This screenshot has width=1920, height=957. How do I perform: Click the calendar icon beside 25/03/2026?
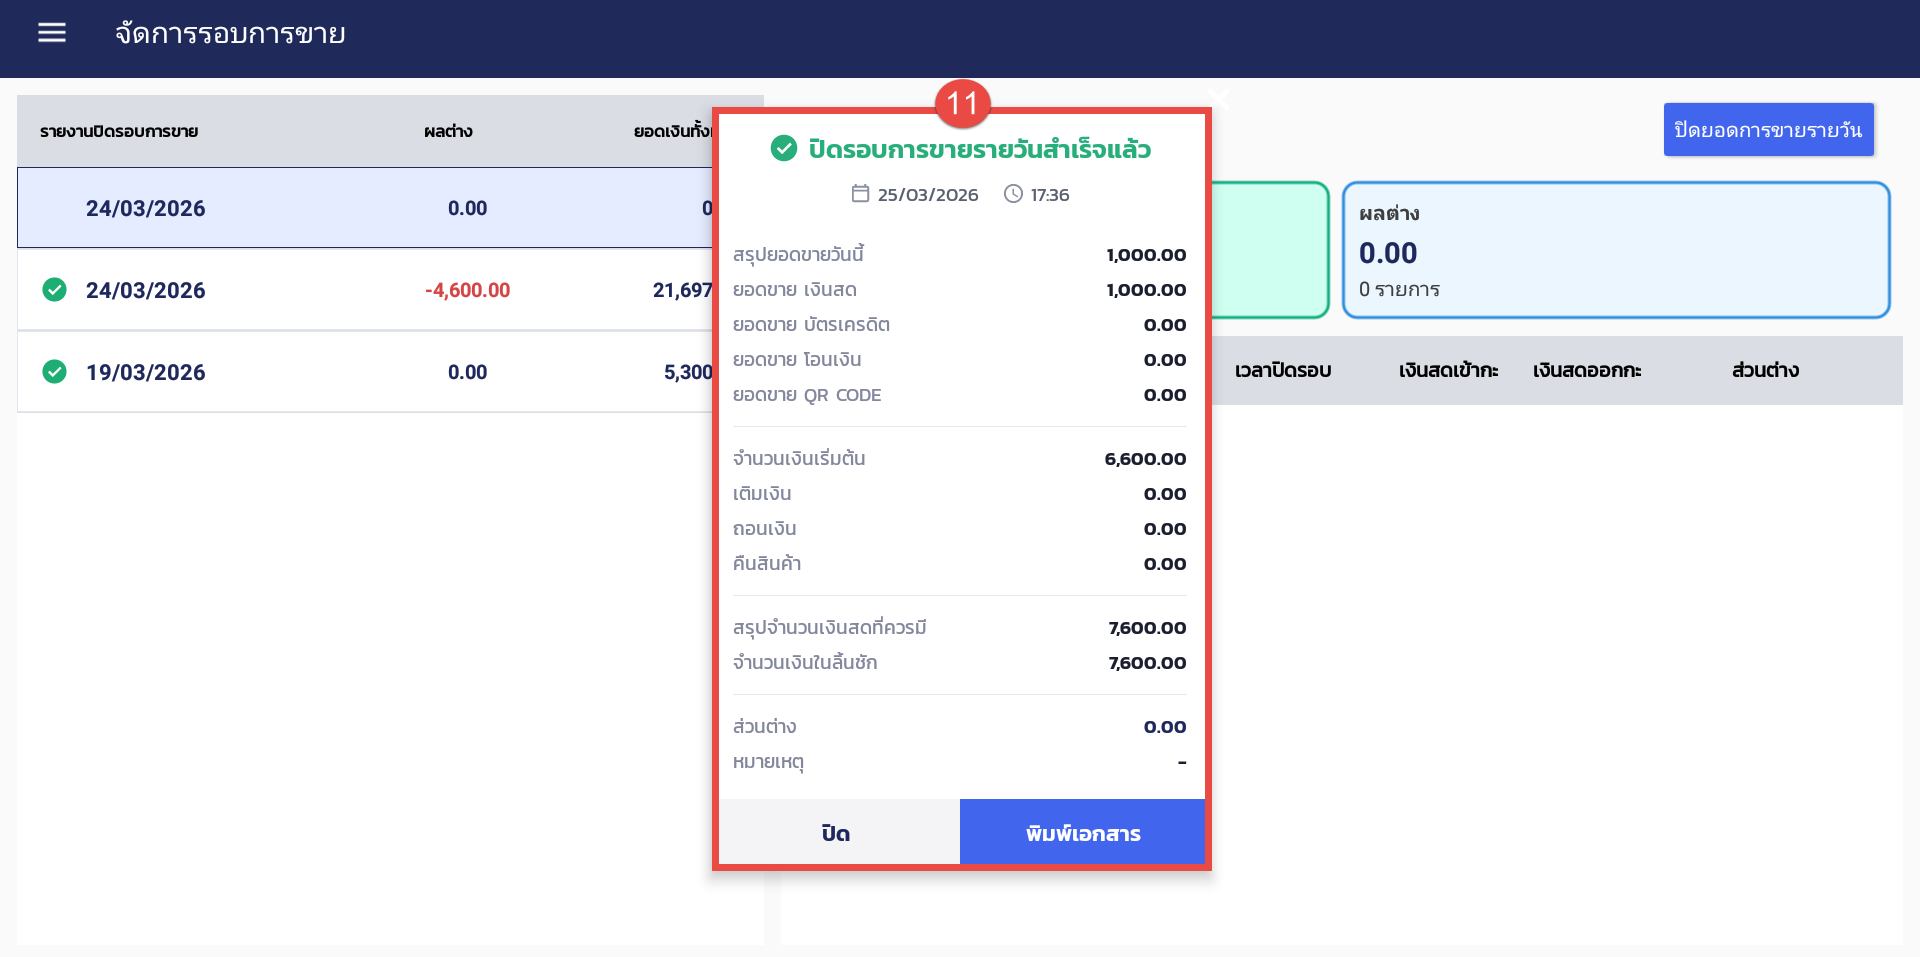point(860,194)
